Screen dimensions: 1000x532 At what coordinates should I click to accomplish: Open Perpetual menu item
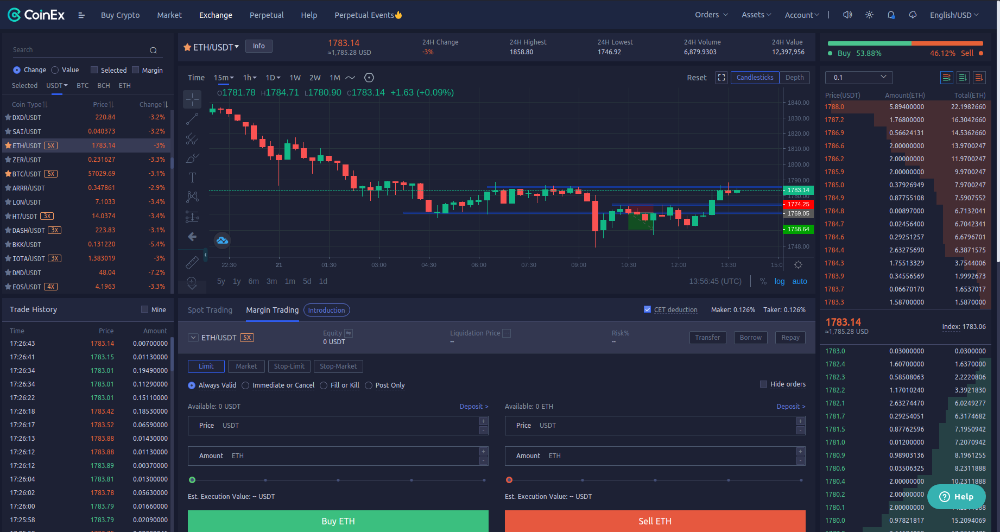click(x=266, y=15)
